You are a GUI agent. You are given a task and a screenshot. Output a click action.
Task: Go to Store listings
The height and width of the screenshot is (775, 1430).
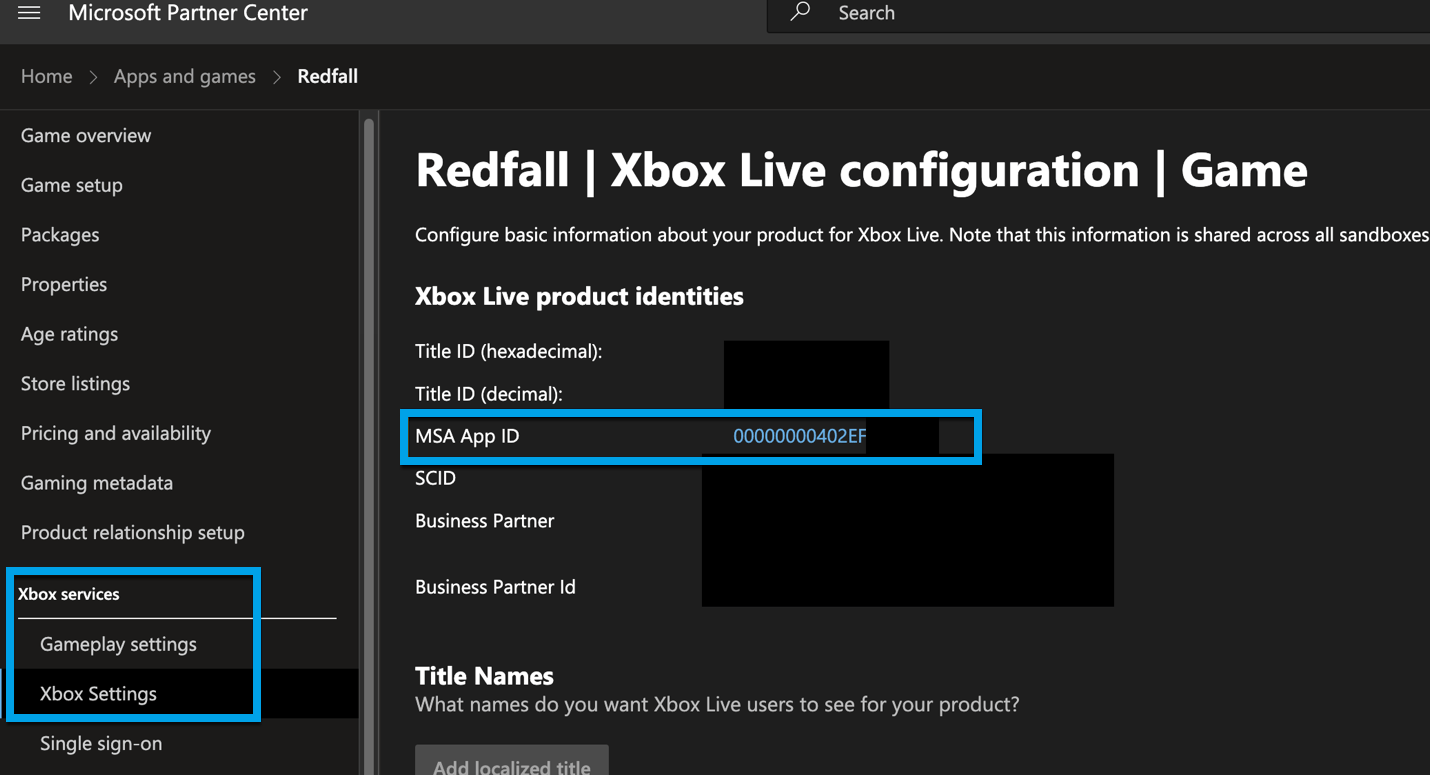pyautogui.click(x=76, y=384)
